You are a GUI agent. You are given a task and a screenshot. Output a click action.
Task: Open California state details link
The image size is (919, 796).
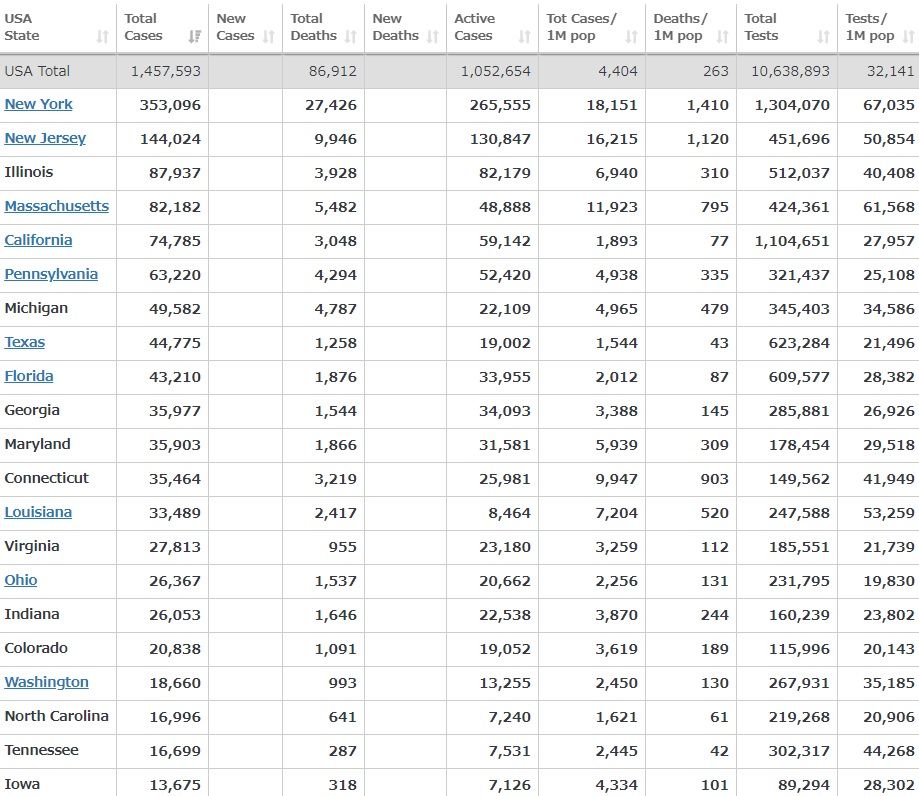38,240
